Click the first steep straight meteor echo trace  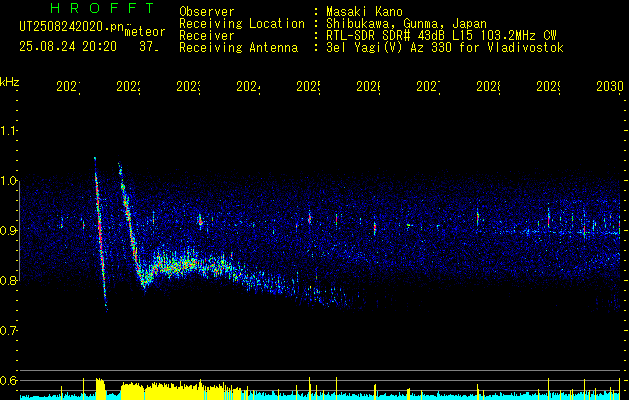(100, 234)
